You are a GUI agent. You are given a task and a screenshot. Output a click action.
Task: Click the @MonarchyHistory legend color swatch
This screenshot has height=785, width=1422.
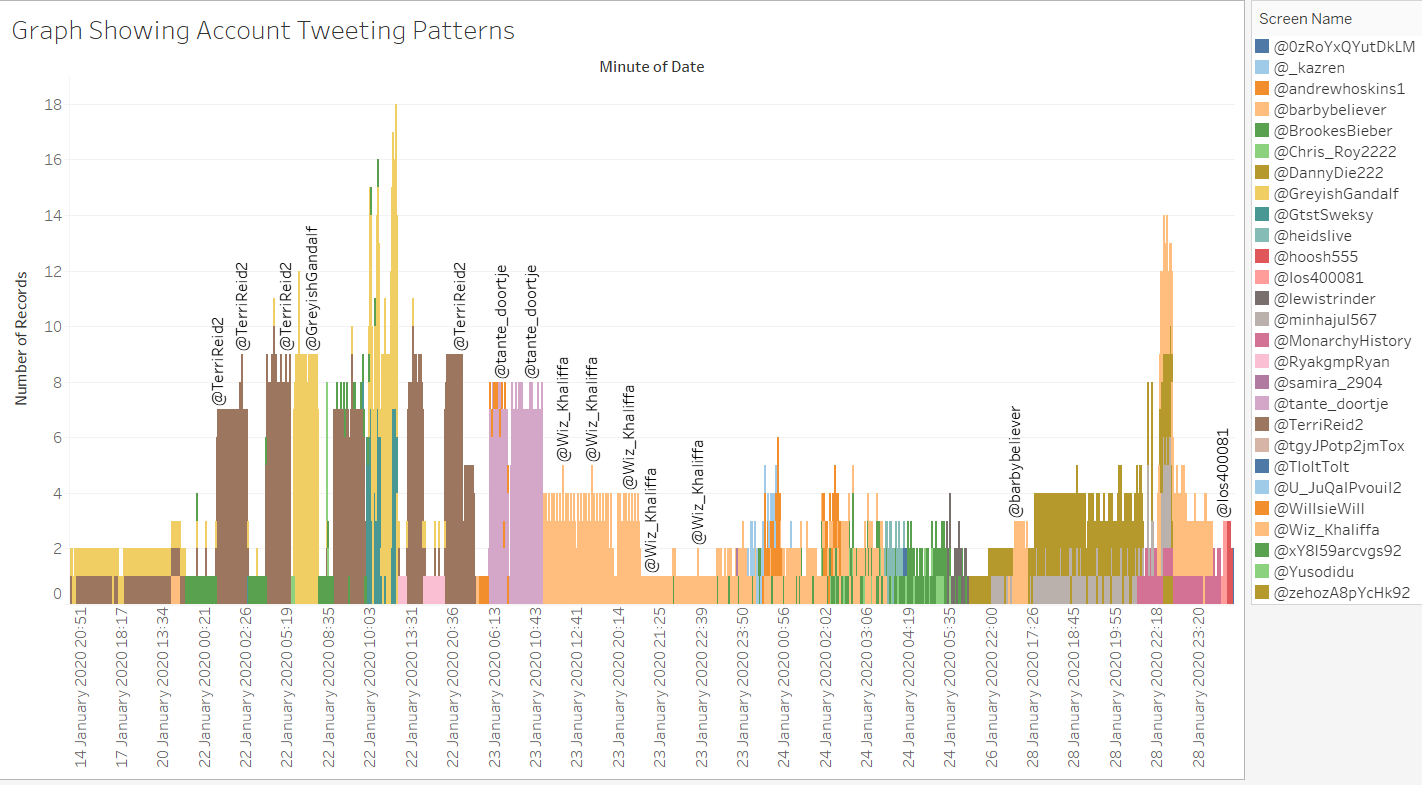1262,341
